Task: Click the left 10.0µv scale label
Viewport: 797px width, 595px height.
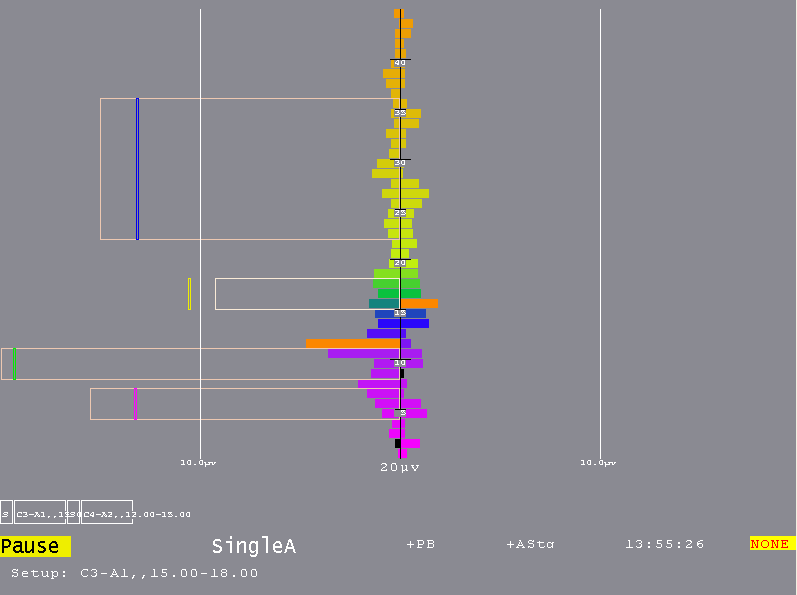Action: pos(198,462)
